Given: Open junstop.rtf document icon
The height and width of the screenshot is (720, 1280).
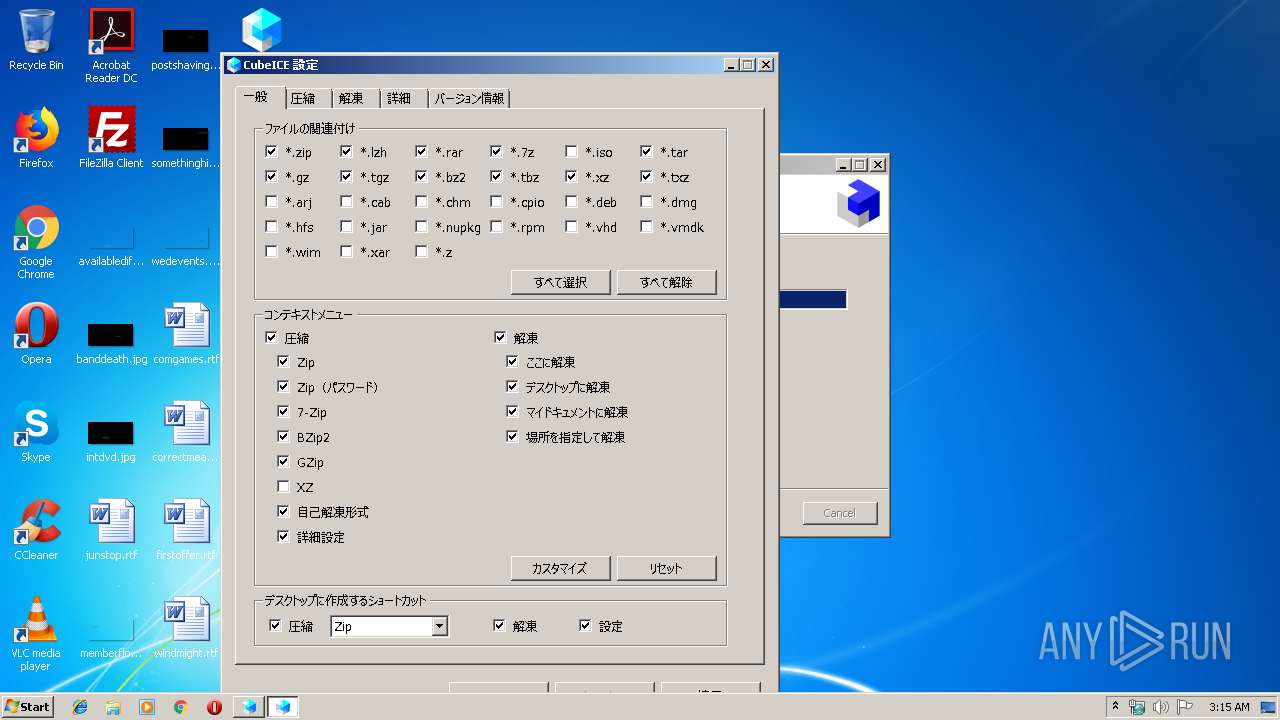Looking at the screenshot, I should [111, 530].
